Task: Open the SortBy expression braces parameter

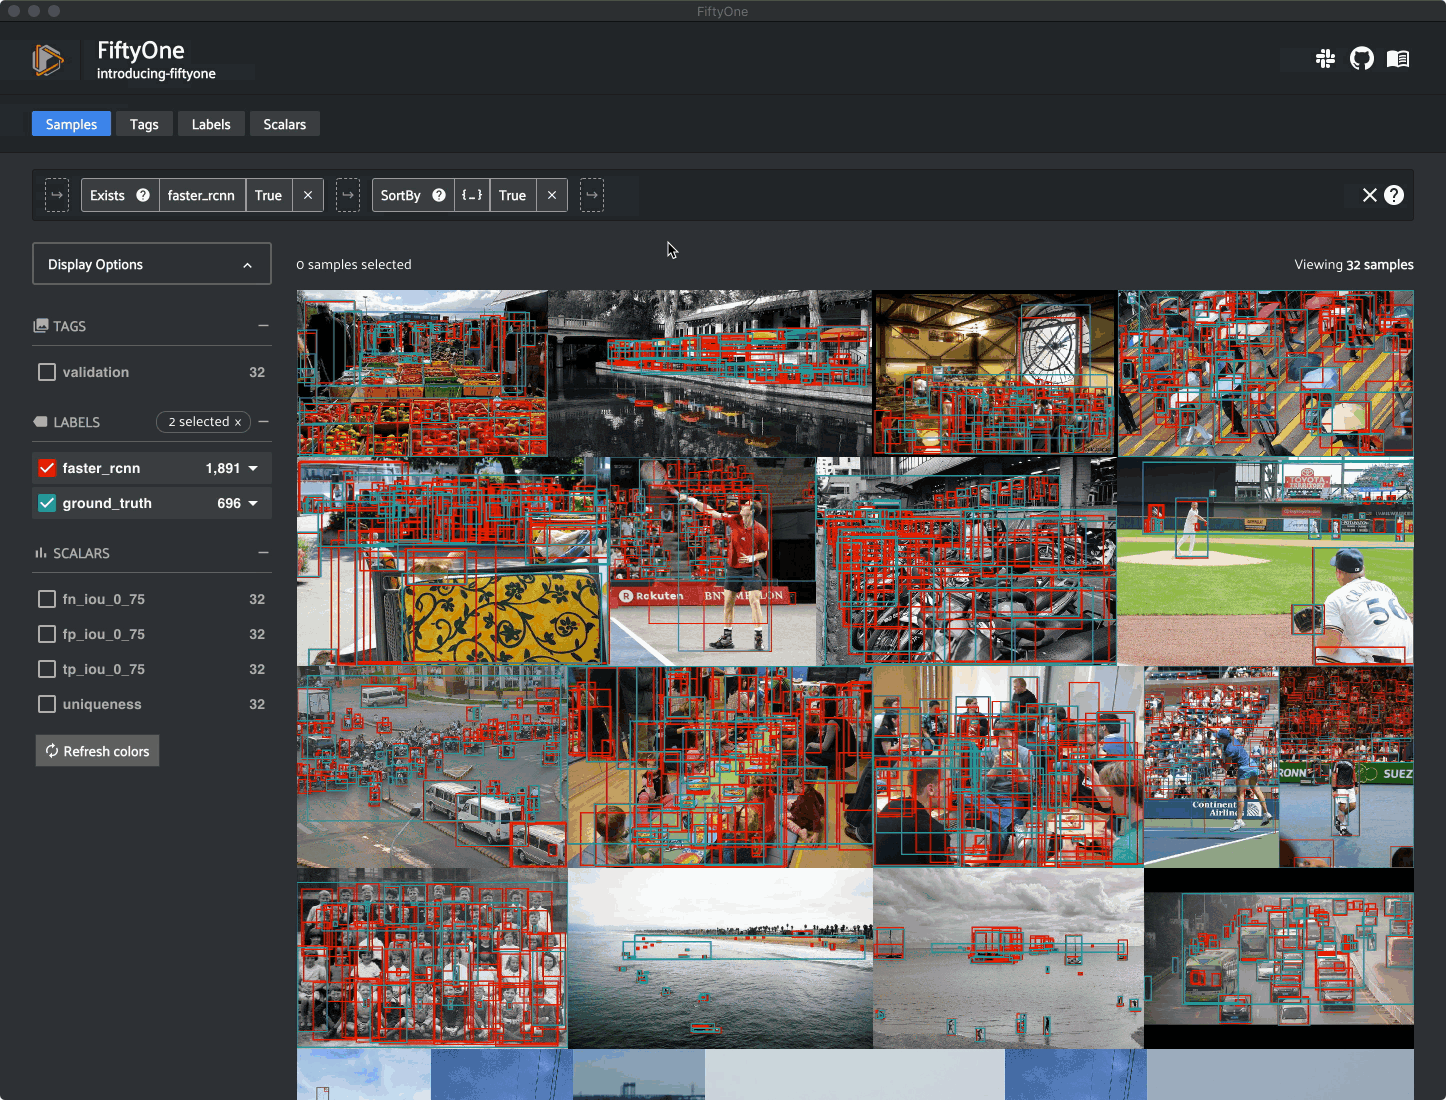Action: coord(472,195)
